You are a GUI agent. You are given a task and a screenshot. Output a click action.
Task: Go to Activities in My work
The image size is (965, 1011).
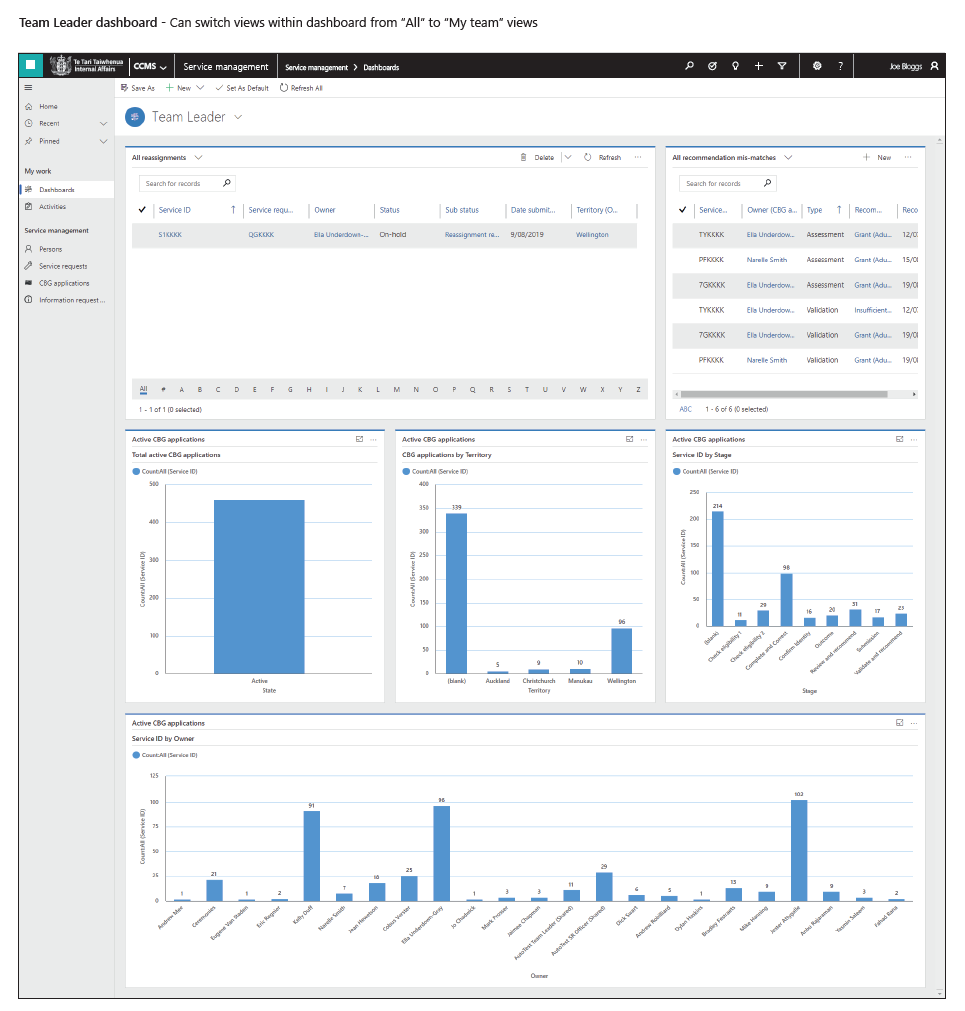pos(52,206)
